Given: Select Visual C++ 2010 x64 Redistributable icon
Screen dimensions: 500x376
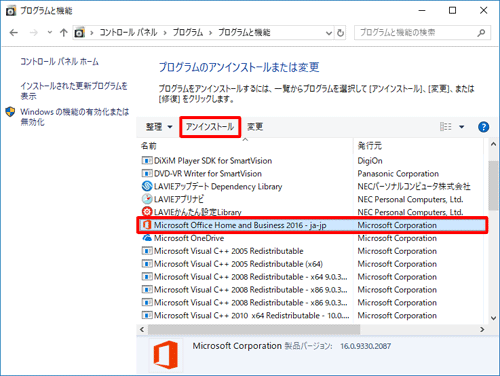Looking at the screenshot, I should coord(147,315).
